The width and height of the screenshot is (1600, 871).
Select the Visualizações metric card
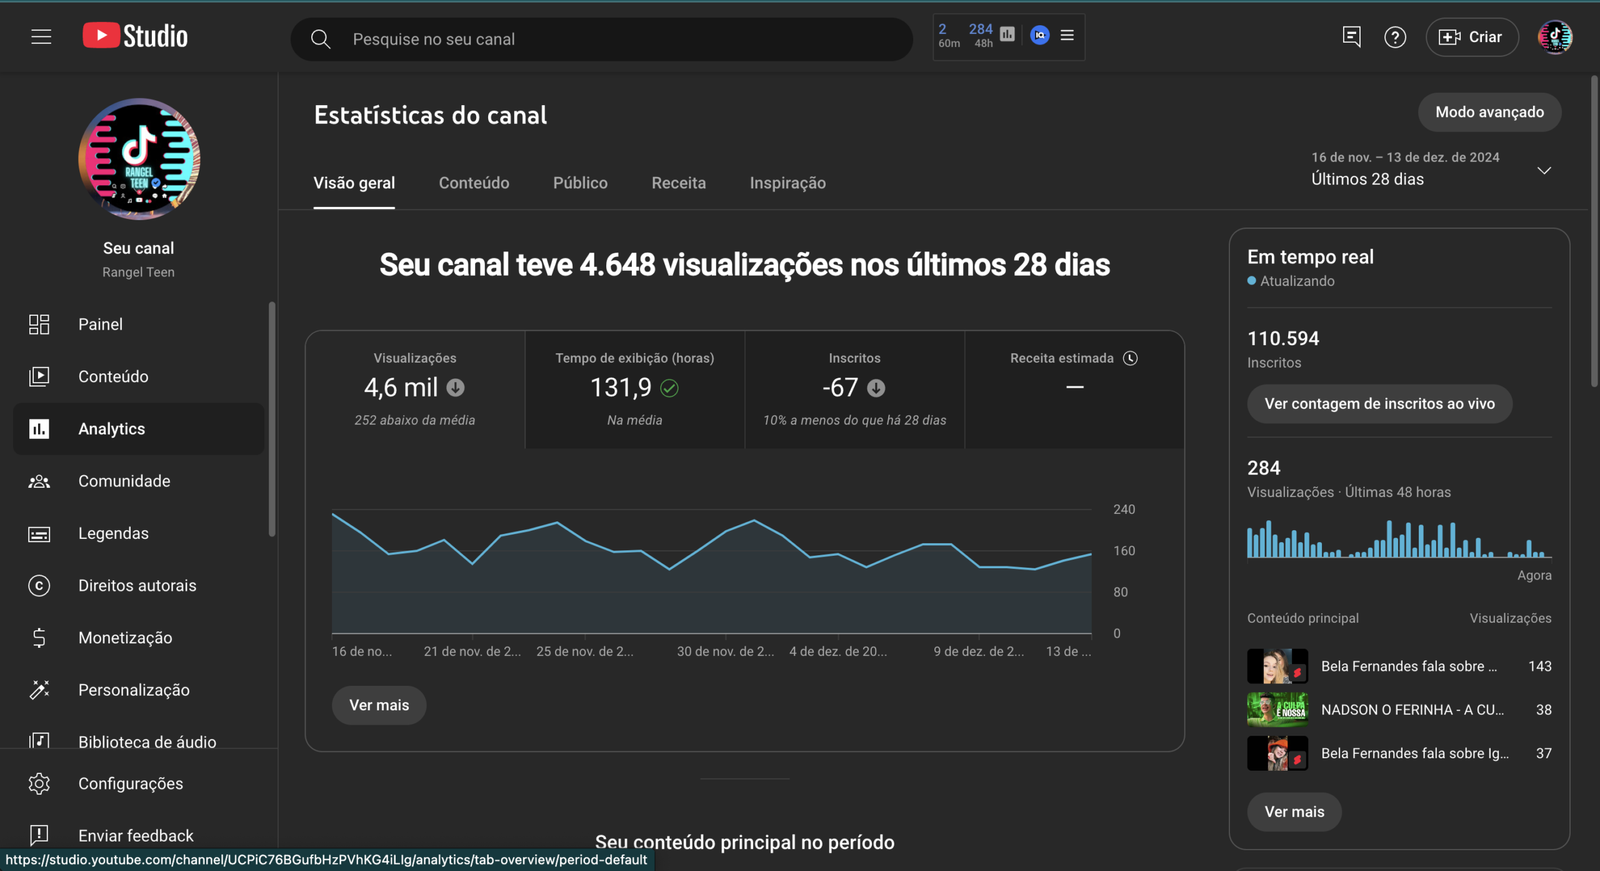point(415,389)
